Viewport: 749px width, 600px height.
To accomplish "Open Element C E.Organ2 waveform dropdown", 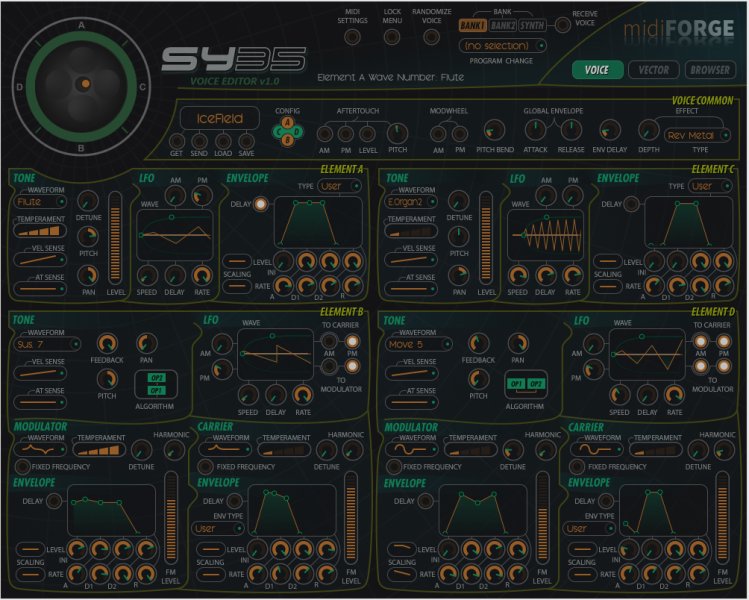I will [x=411, y=202].
